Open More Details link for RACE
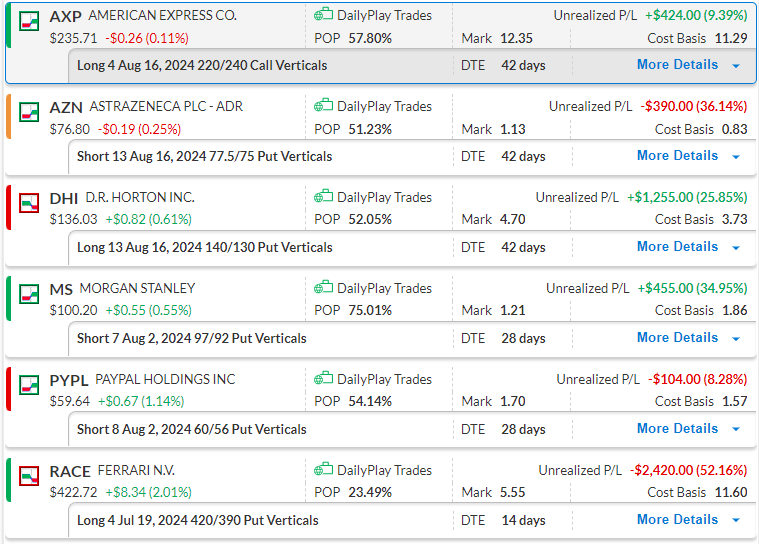Screen dimensions: 759x544 (677, 519)
